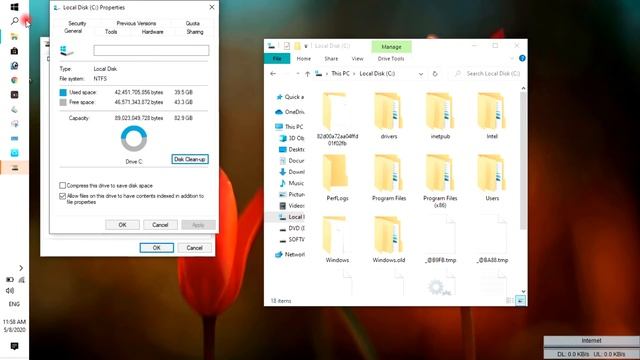Click the volume speaker tray icon
The image size is (640, 360).
pos(10,291)
